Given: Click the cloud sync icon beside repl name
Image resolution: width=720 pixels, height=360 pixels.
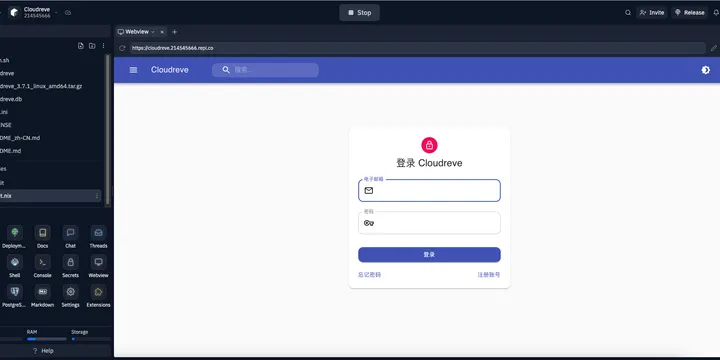Looking at the screenshot, I should pos(68,13).
